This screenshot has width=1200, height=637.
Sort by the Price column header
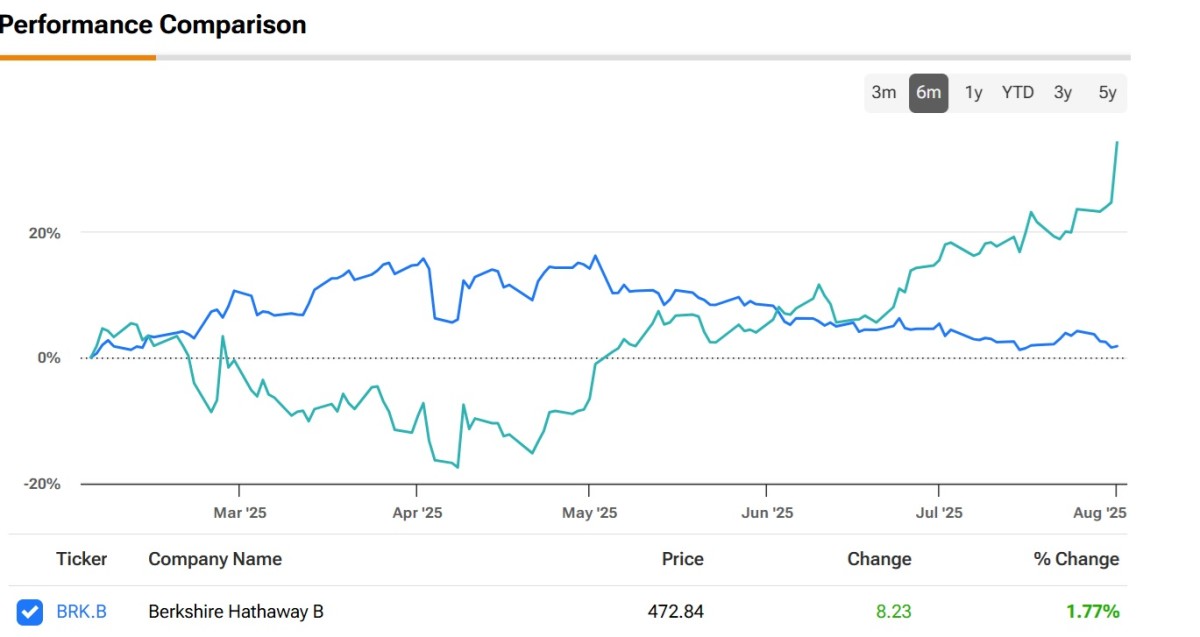(x=682, y=559)
